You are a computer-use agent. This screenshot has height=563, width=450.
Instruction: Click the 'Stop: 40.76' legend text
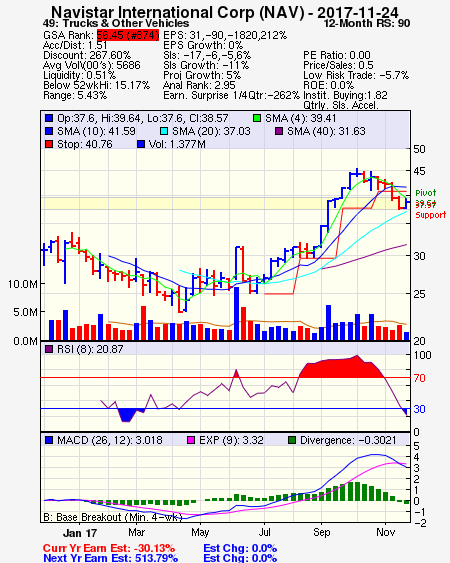pyautogui.click(x=85, y=144)
